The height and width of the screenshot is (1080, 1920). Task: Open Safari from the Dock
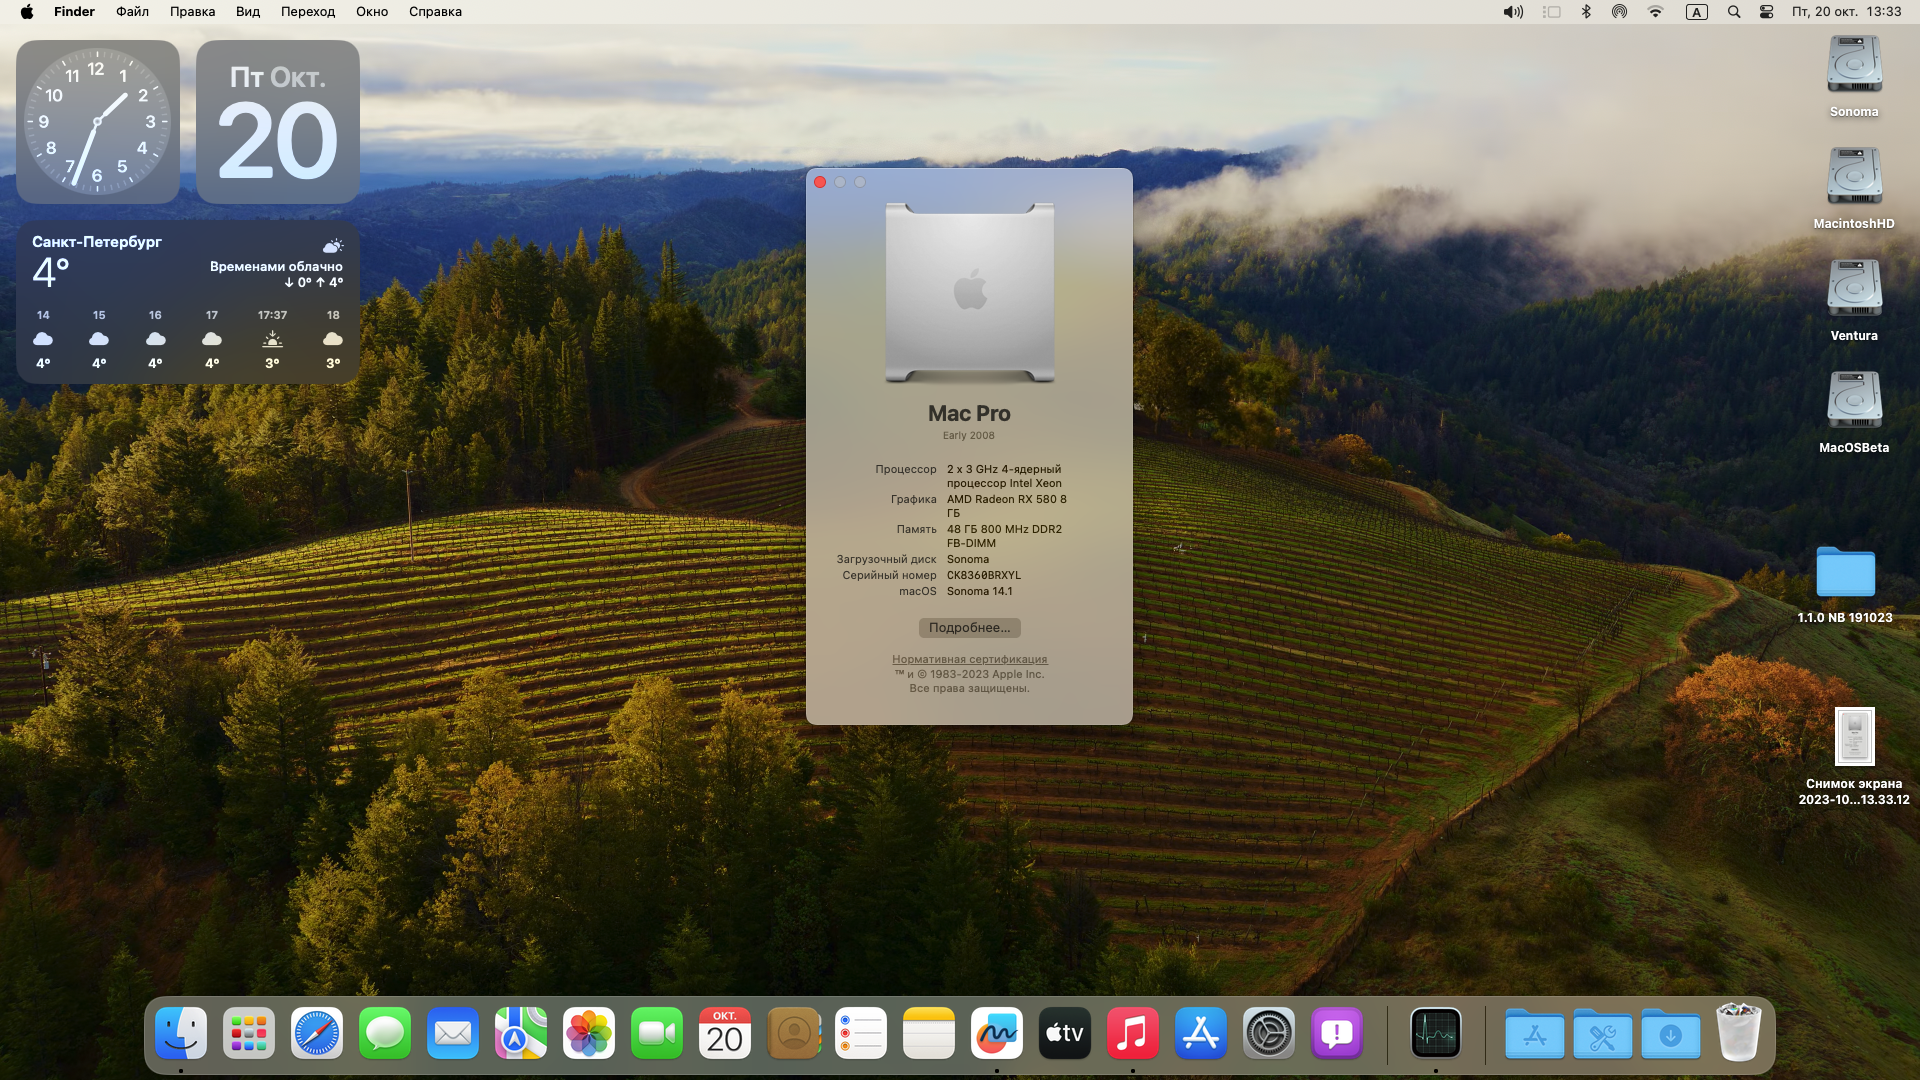[x=317, y=1034]
